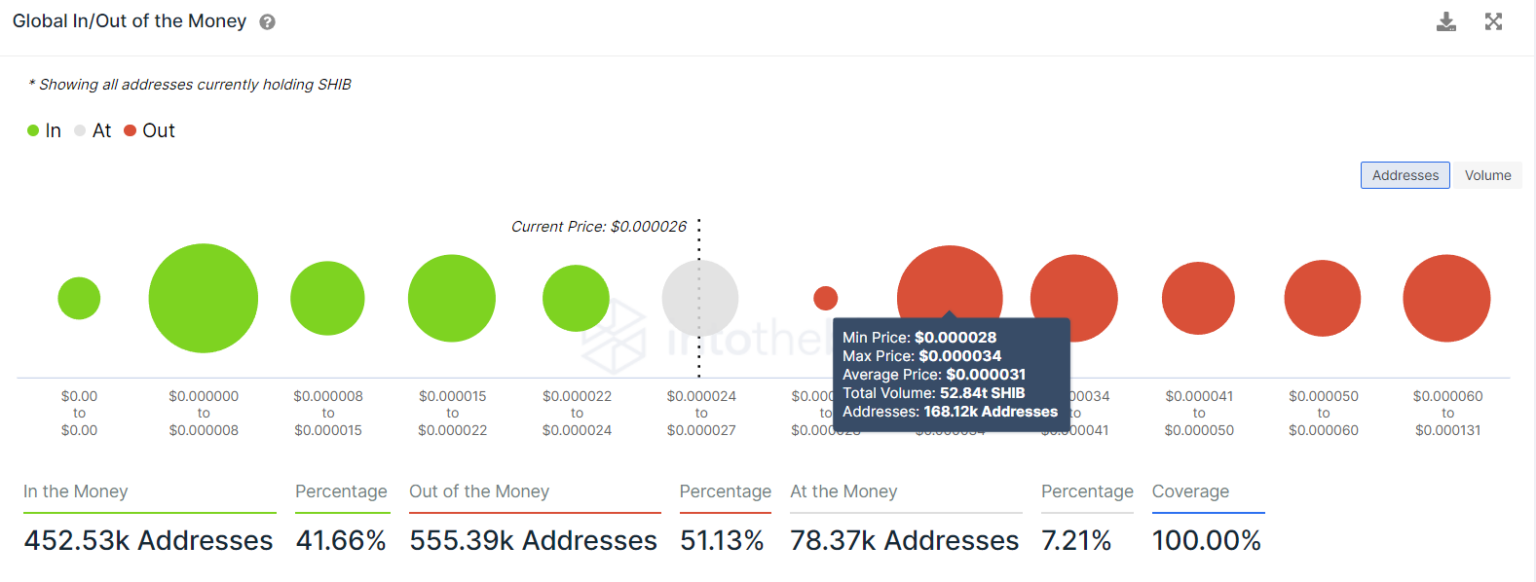1536x582 pixels.
Task: Click the Min Price: $0.000028 tooltip line
Action: click(920, 338)
